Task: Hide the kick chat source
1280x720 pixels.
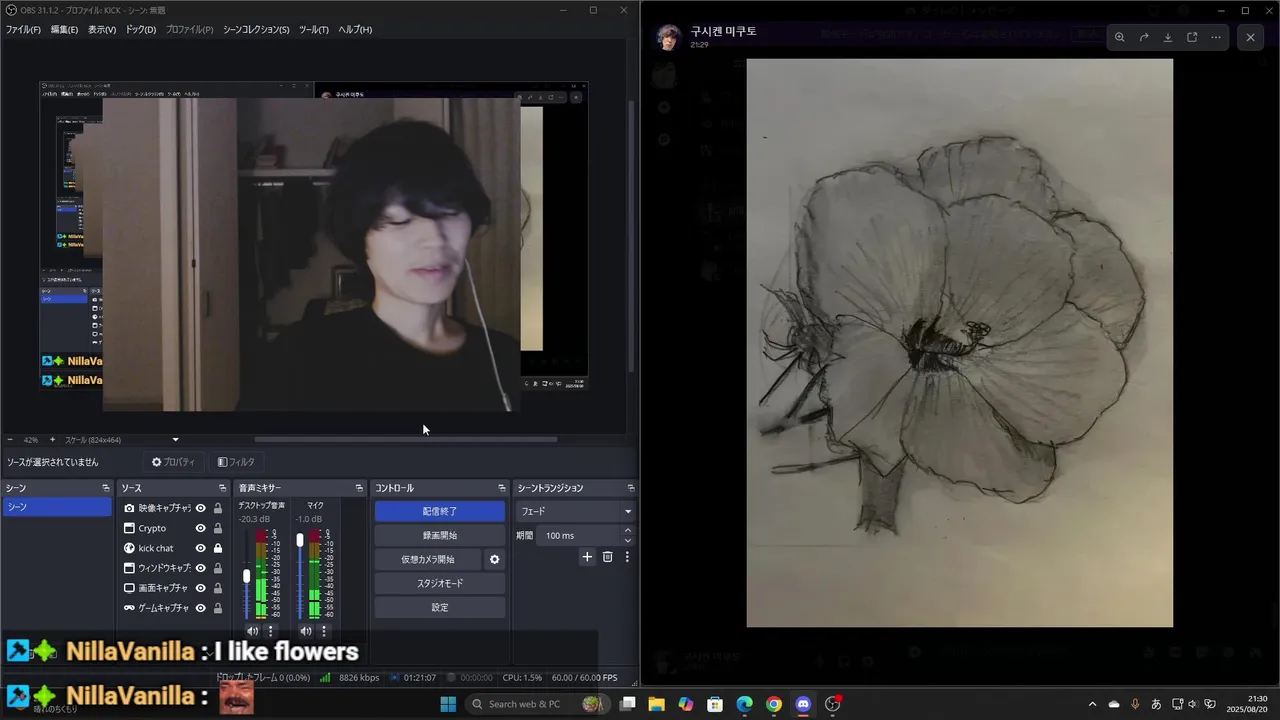Action: [200, 548]
